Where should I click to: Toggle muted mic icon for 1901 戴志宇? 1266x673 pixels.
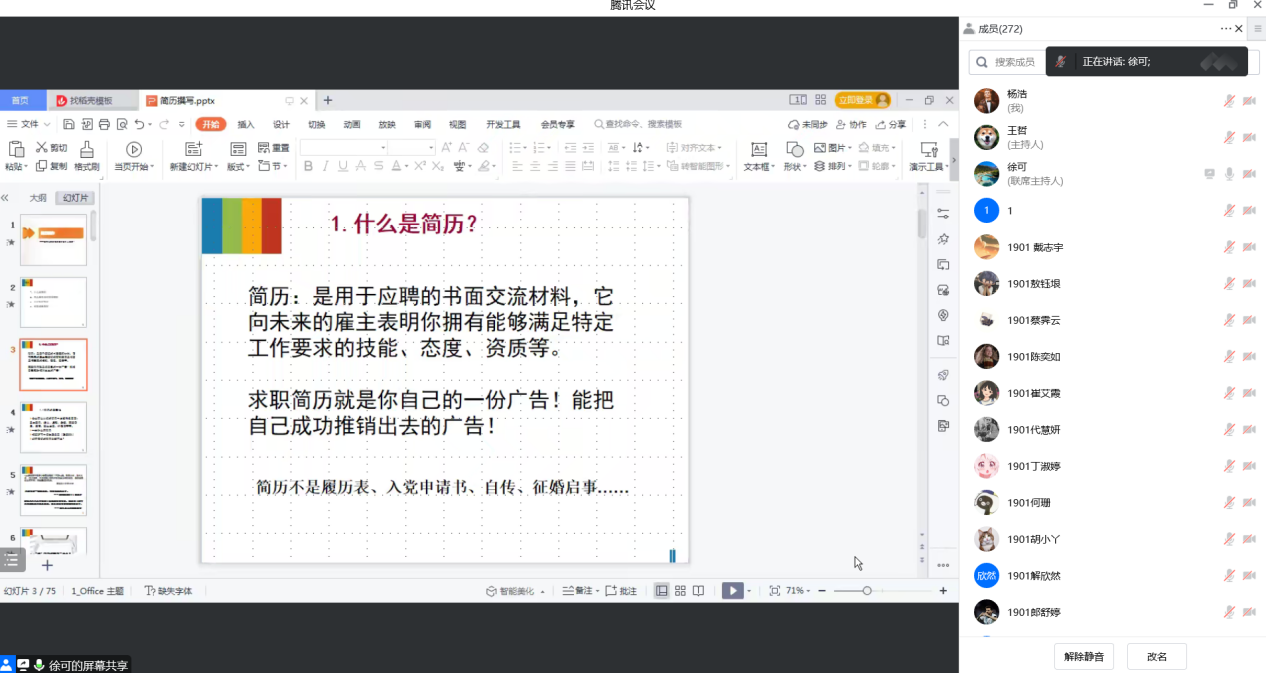tap(1229, 247)
